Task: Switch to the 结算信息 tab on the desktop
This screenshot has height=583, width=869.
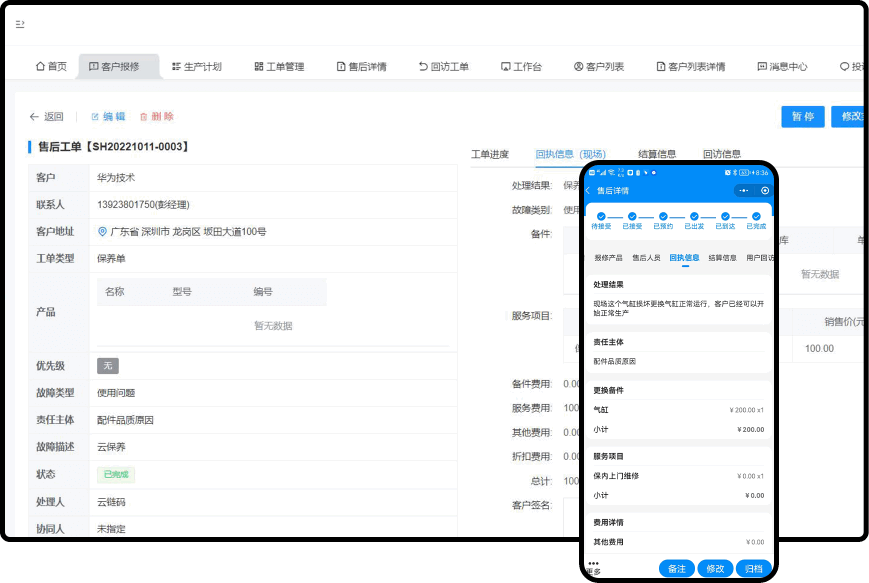Action: pyautogui.click(x=657, y=154)
